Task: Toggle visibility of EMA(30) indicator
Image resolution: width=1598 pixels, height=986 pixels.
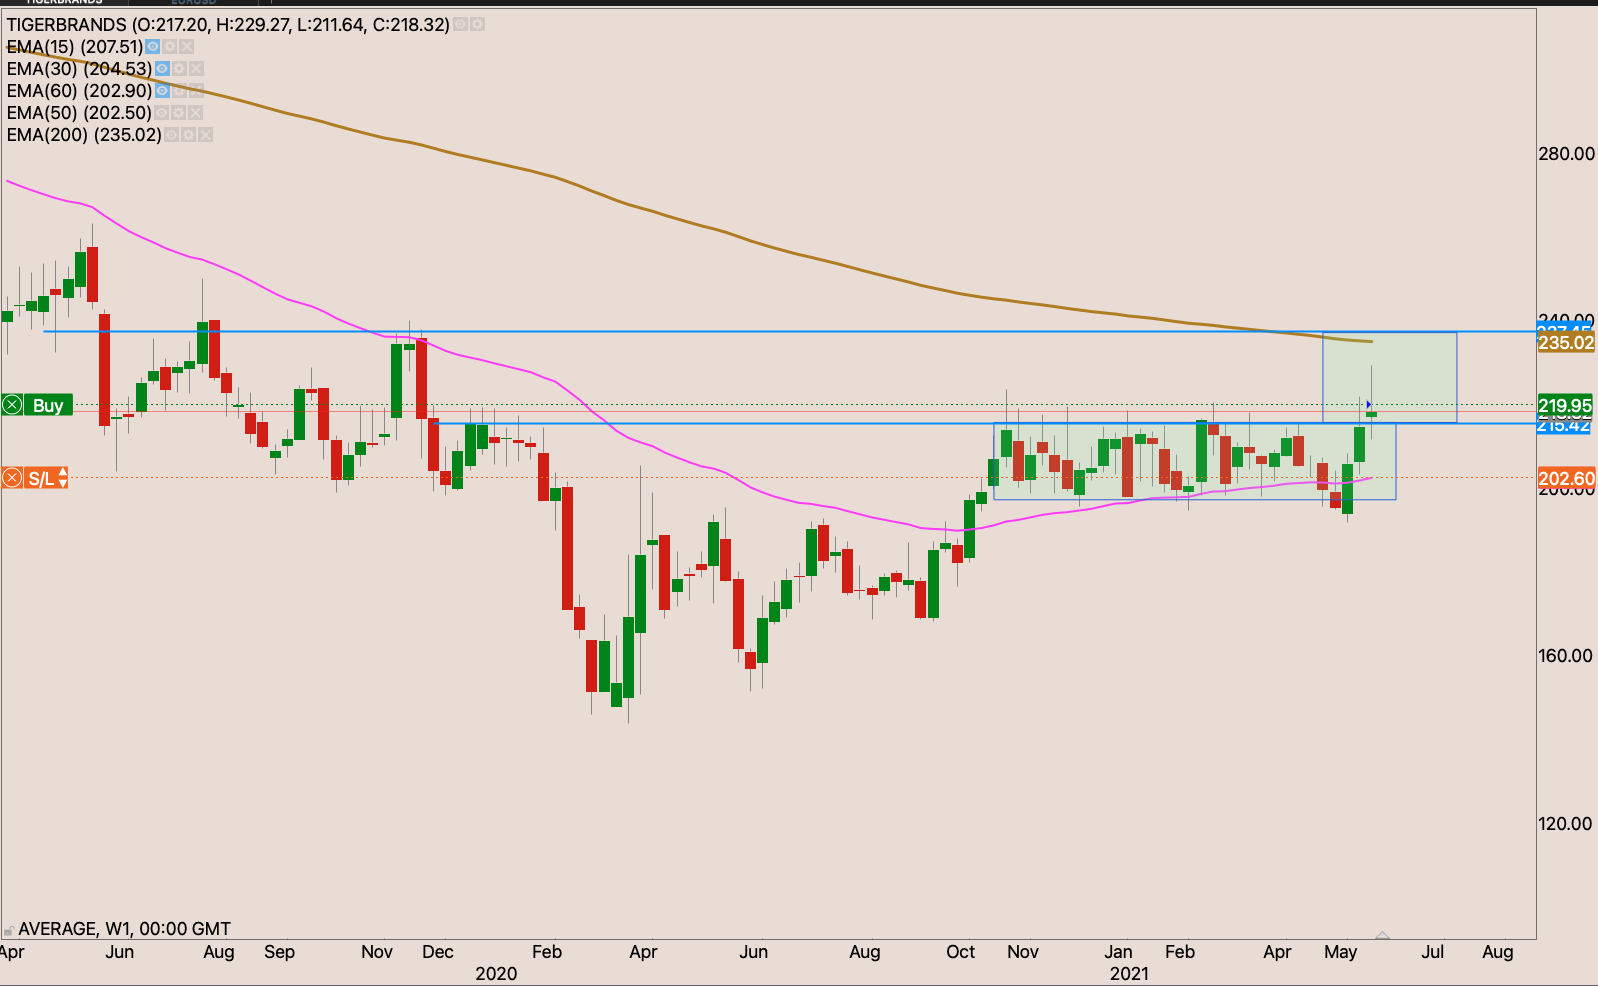Action: (162, 69)
